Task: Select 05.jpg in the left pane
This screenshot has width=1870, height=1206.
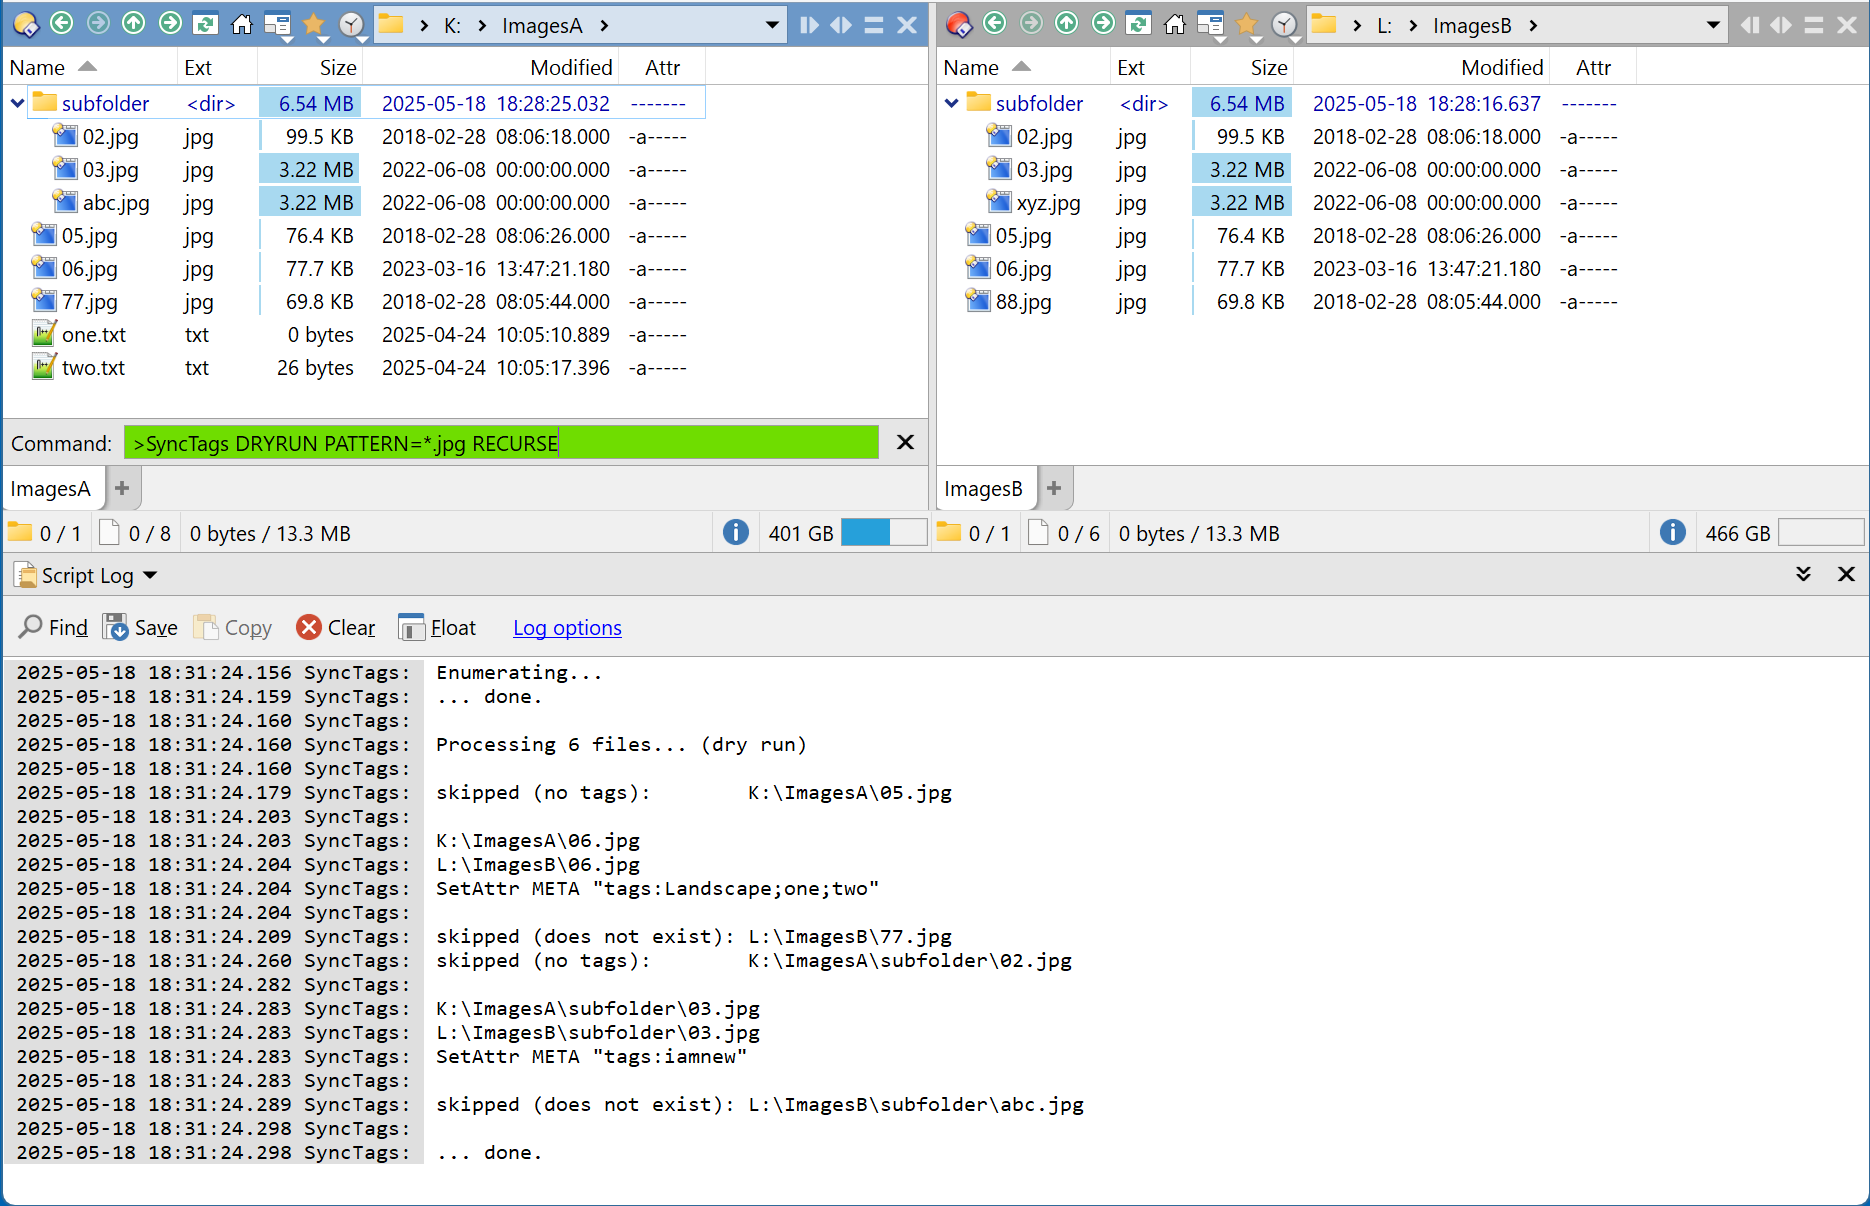Action: 90,236
